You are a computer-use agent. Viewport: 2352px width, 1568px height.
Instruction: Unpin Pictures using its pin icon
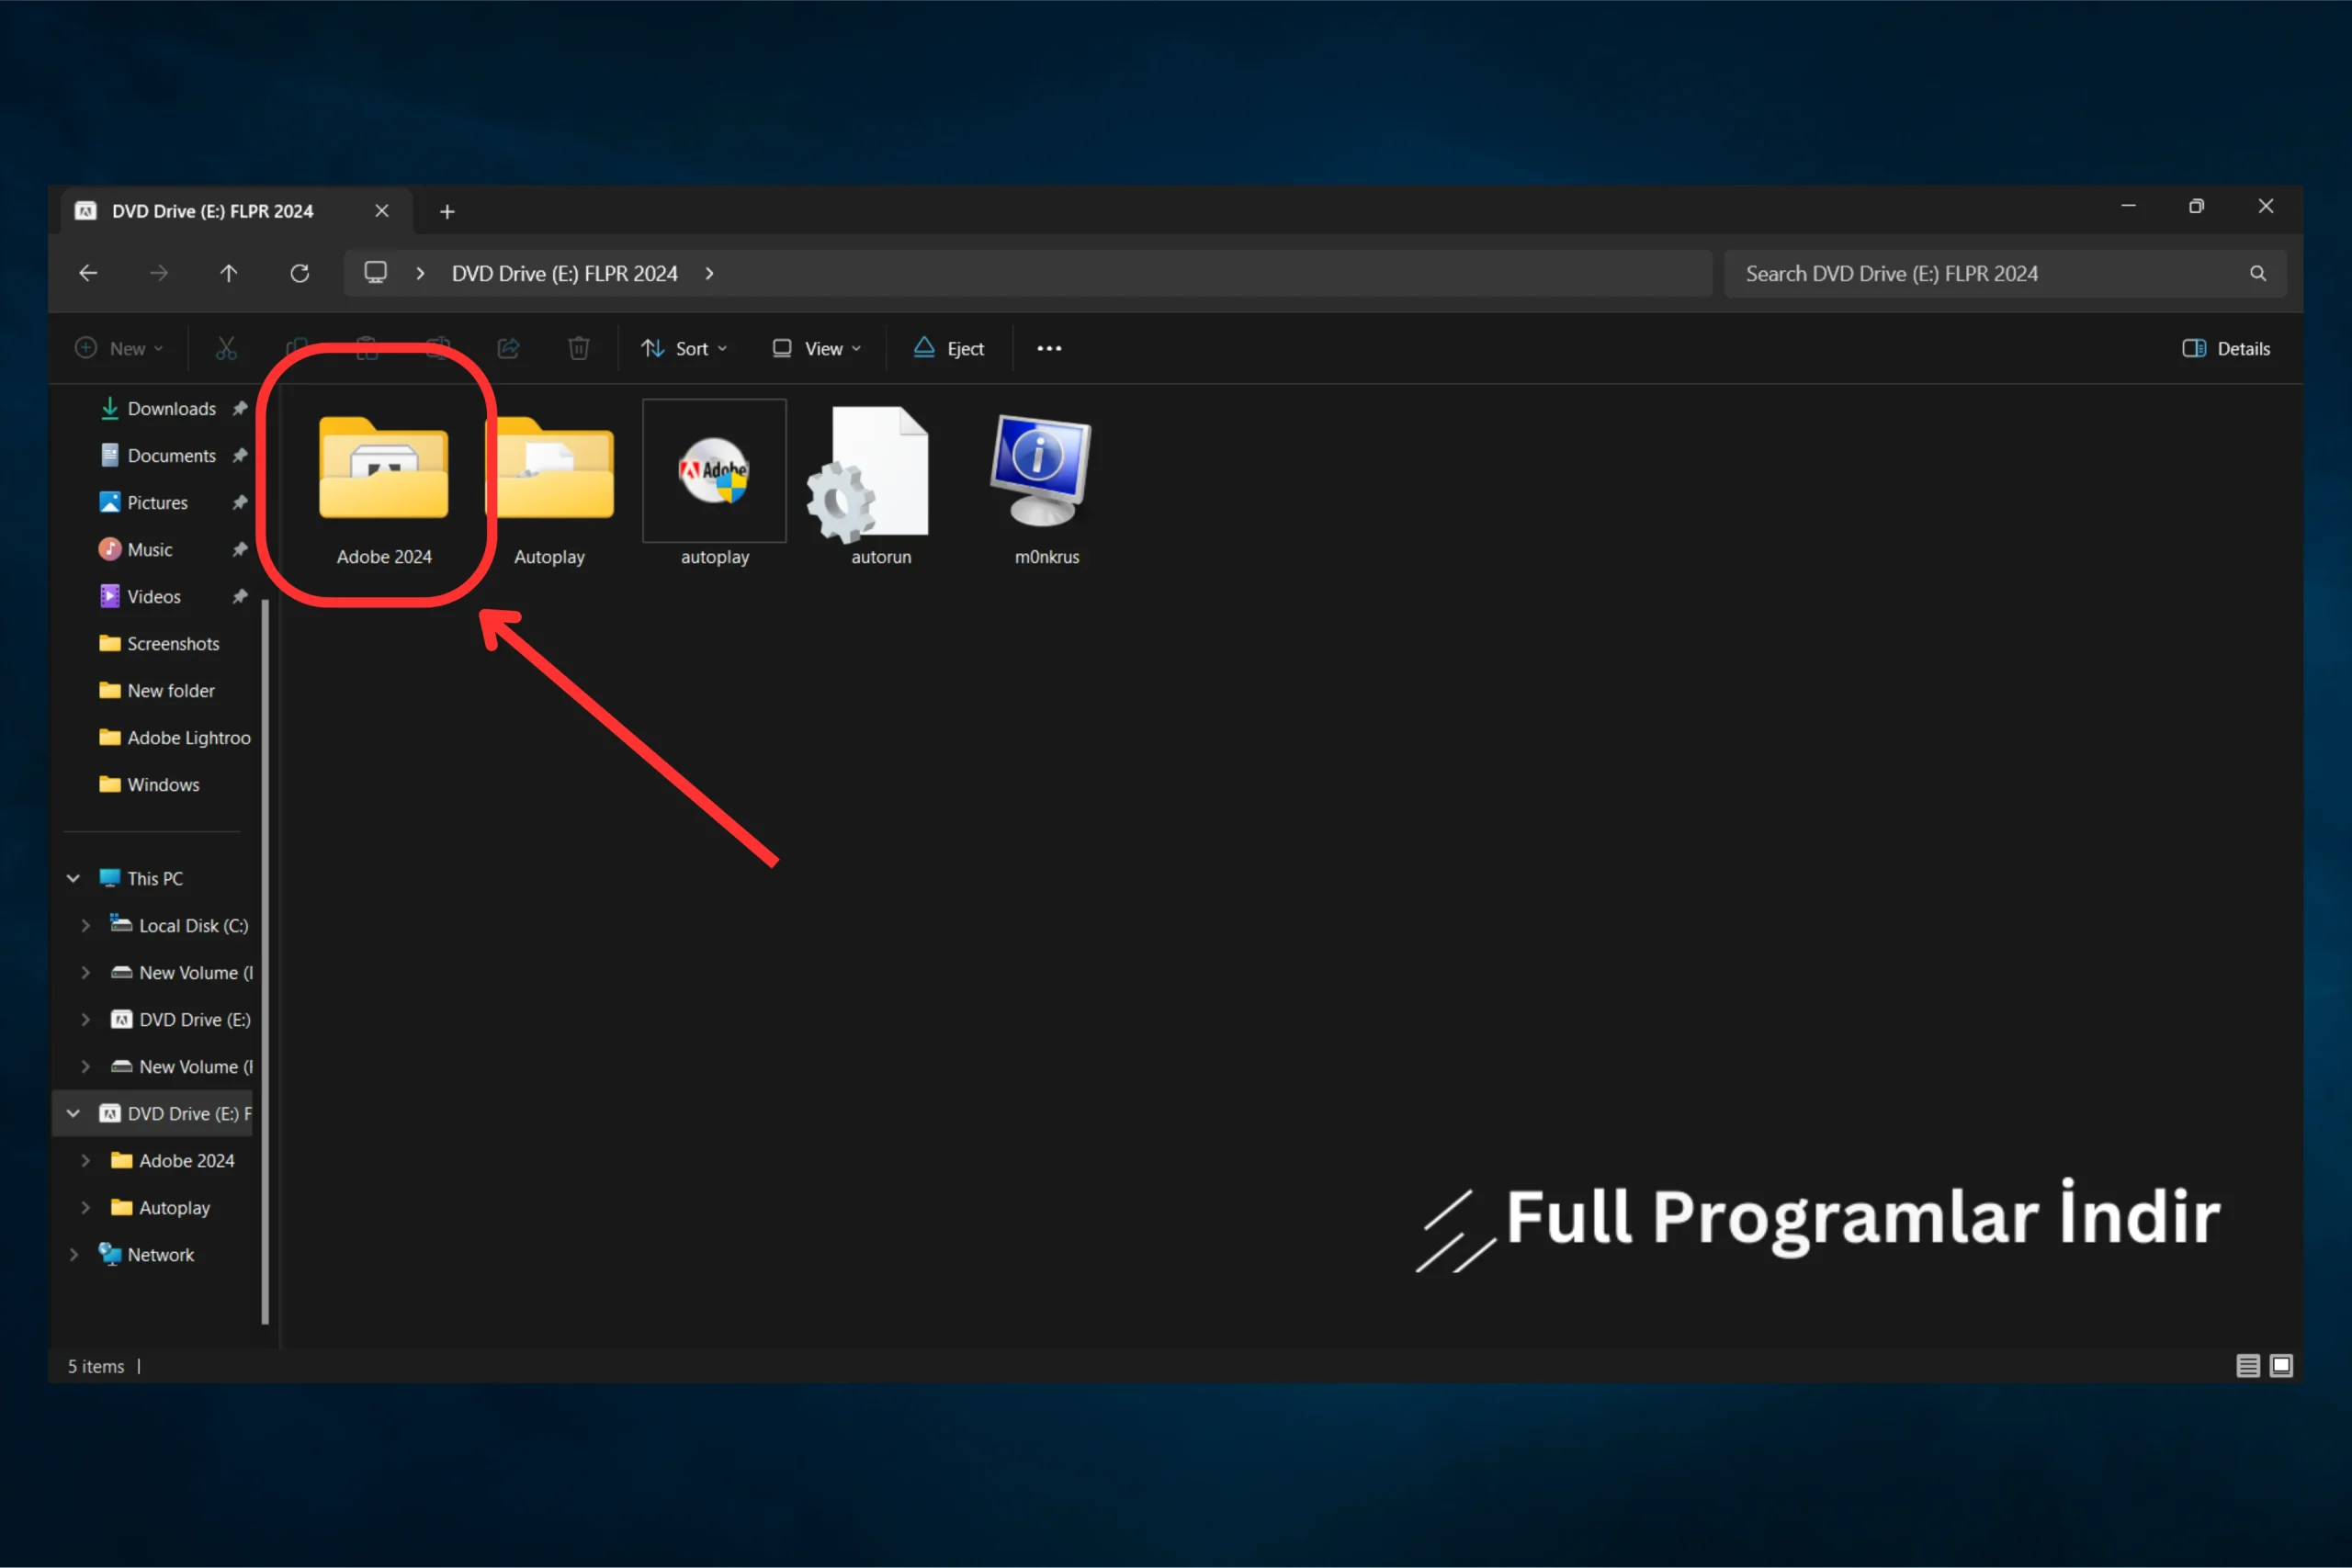[x=239, y=502]
